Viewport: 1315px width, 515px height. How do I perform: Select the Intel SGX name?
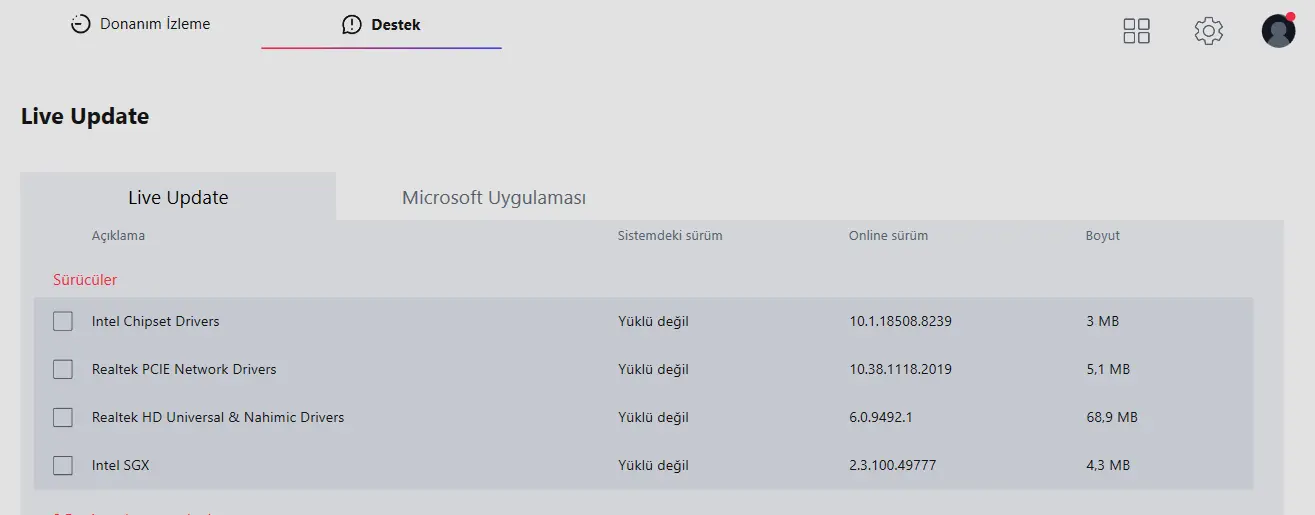pos(120,465)
